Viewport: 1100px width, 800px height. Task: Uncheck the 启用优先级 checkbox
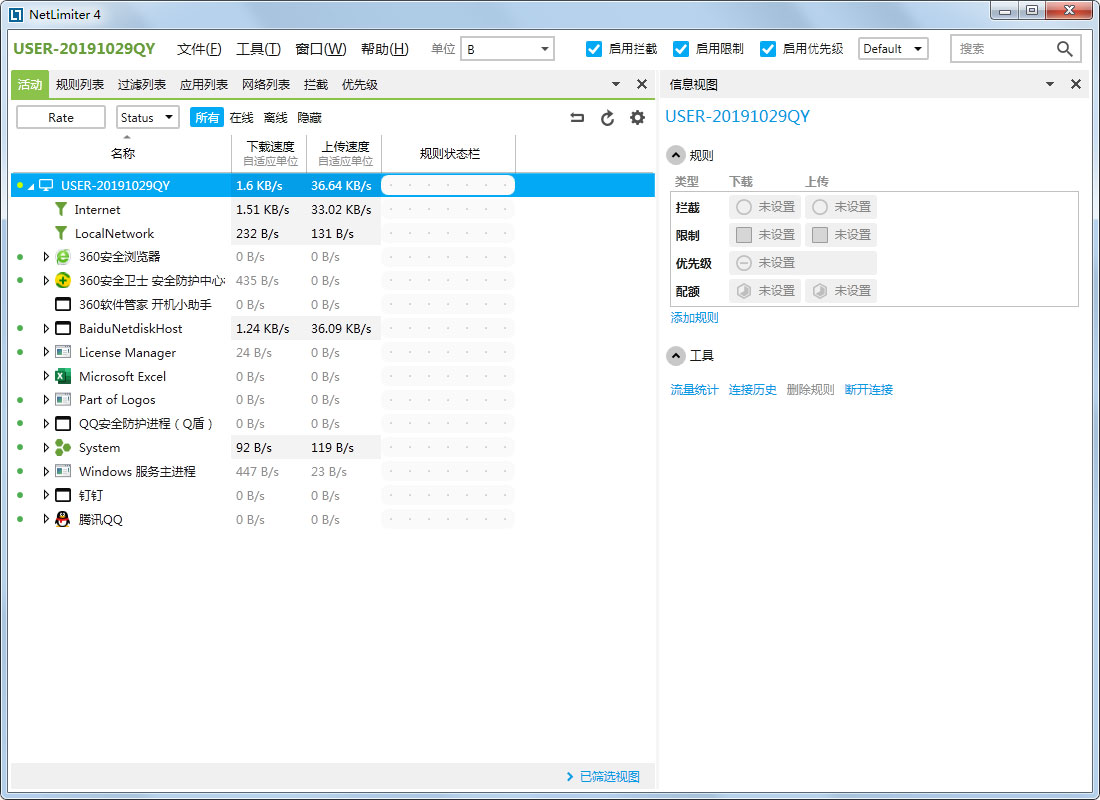tap(768, 49)
